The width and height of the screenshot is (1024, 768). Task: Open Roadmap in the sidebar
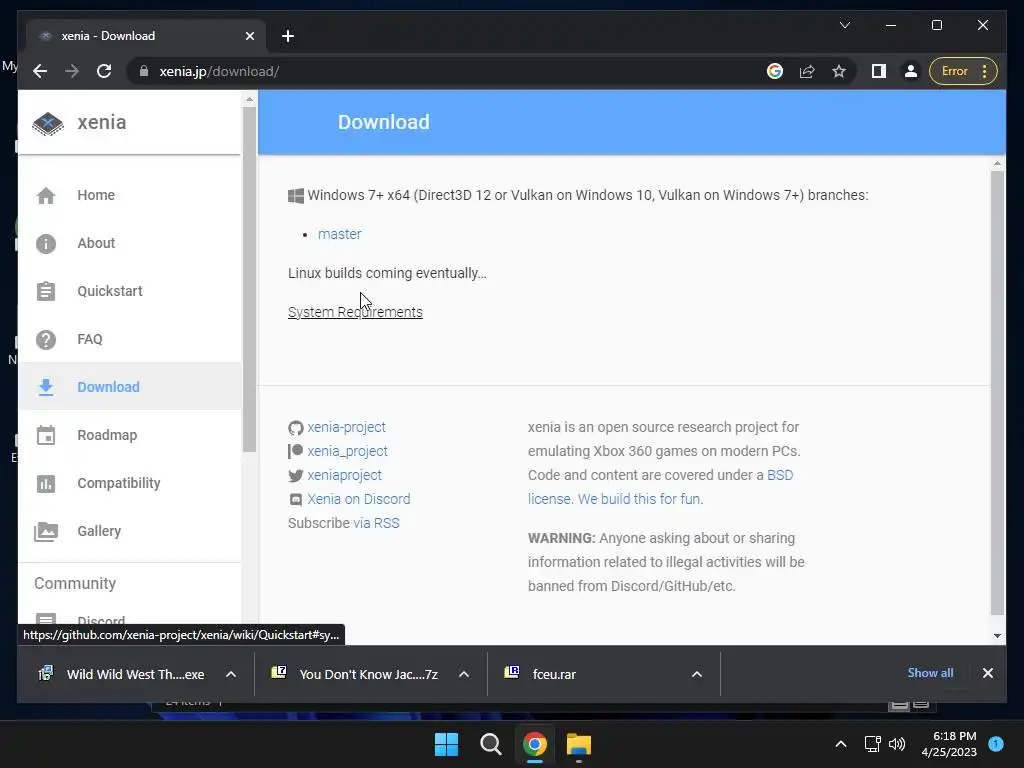[129, 435]
